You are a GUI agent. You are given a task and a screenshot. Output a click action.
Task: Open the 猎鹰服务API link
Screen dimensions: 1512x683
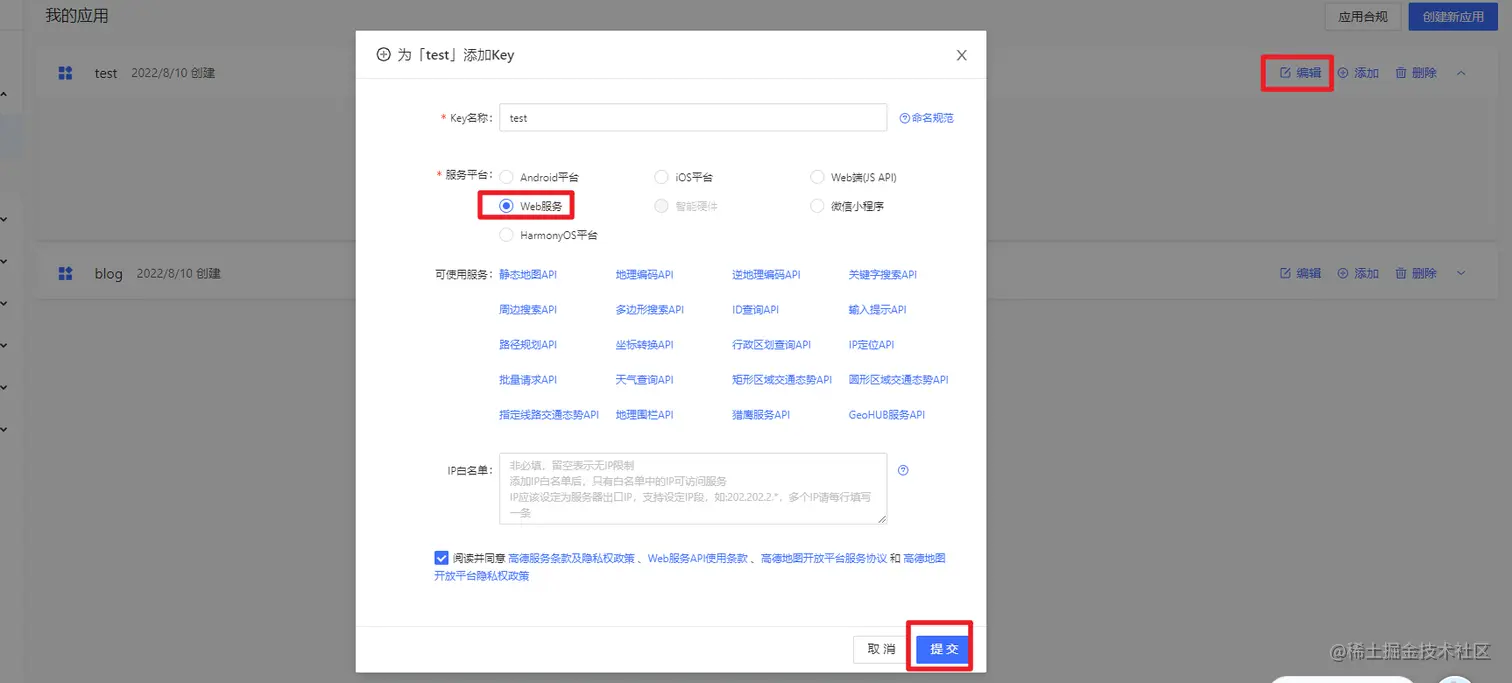coord(761,415)
